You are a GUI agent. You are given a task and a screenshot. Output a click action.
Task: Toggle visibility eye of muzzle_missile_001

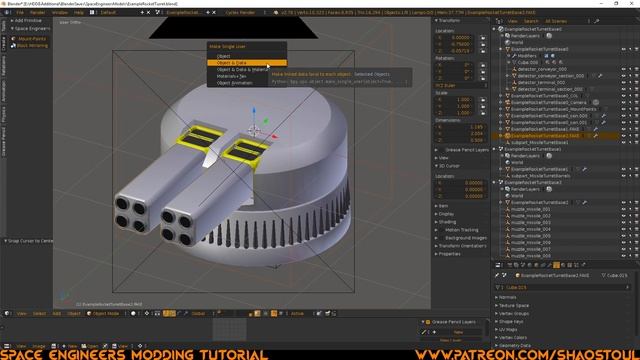624,209
